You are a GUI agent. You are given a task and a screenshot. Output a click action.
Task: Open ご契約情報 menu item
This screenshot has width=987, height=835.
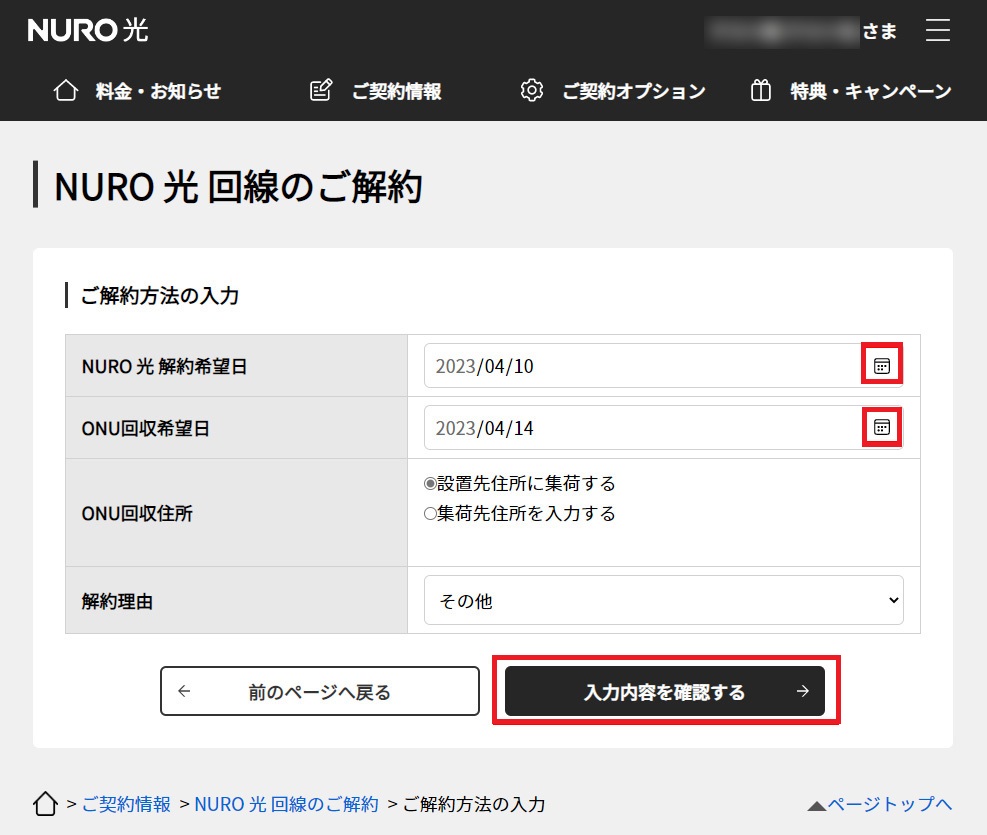click(x=376, y=91)
